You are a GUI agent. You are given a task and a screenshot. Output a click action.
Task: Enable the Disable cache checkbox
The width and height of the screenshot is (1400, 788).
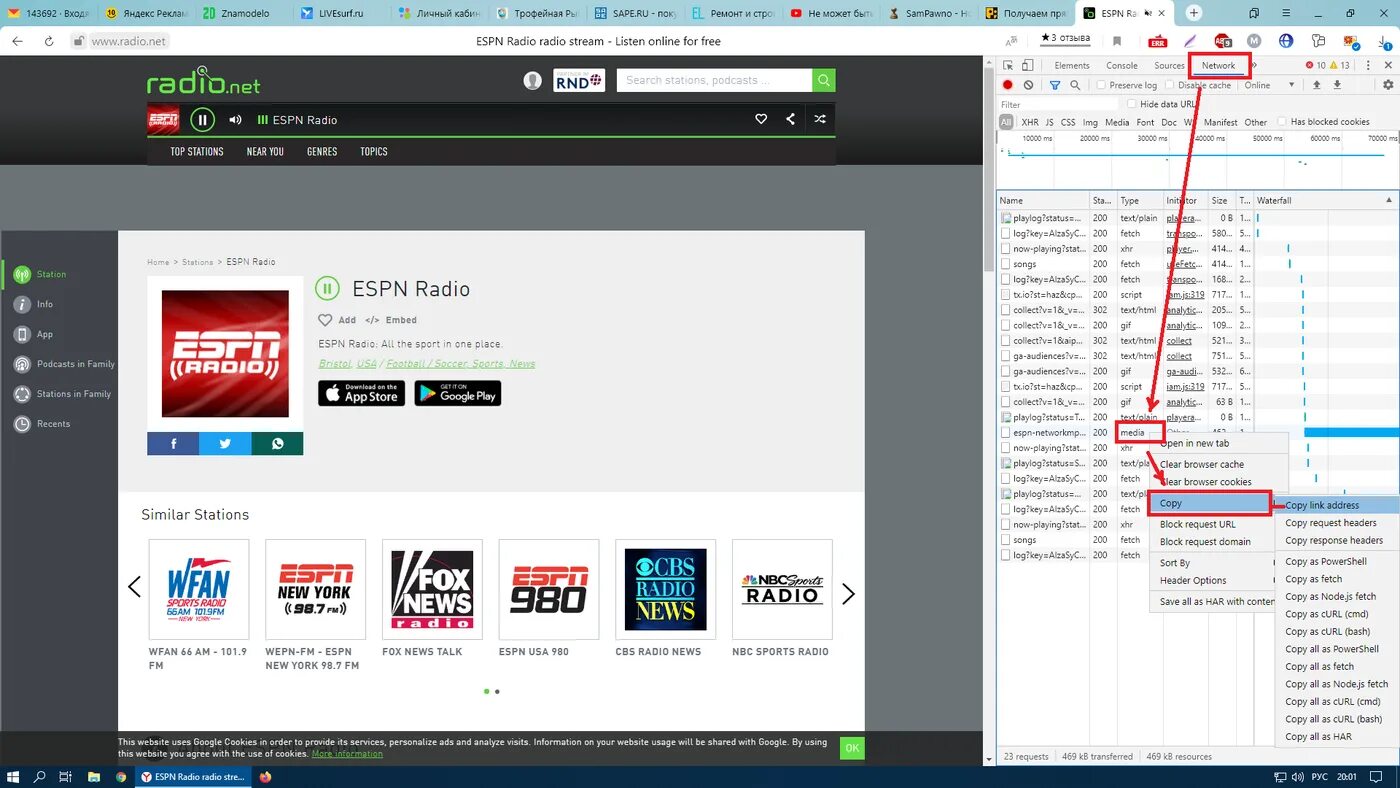[x=1169, y=85]
